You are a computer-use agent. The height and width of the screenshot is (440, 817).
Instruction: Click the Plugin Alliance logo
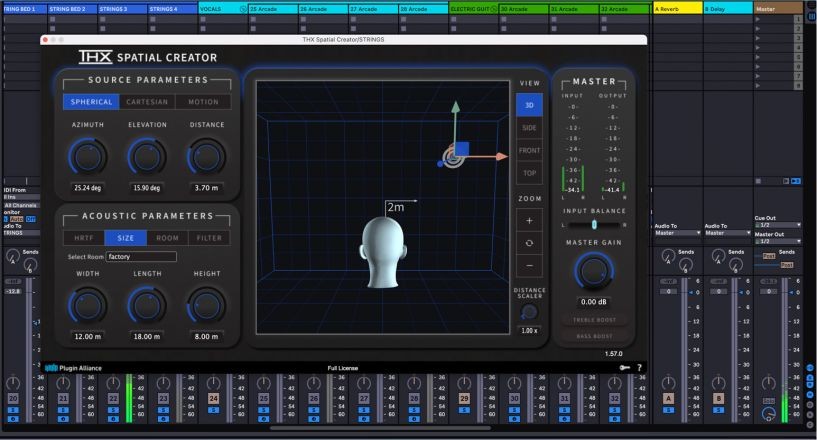(x=75, y=368)
